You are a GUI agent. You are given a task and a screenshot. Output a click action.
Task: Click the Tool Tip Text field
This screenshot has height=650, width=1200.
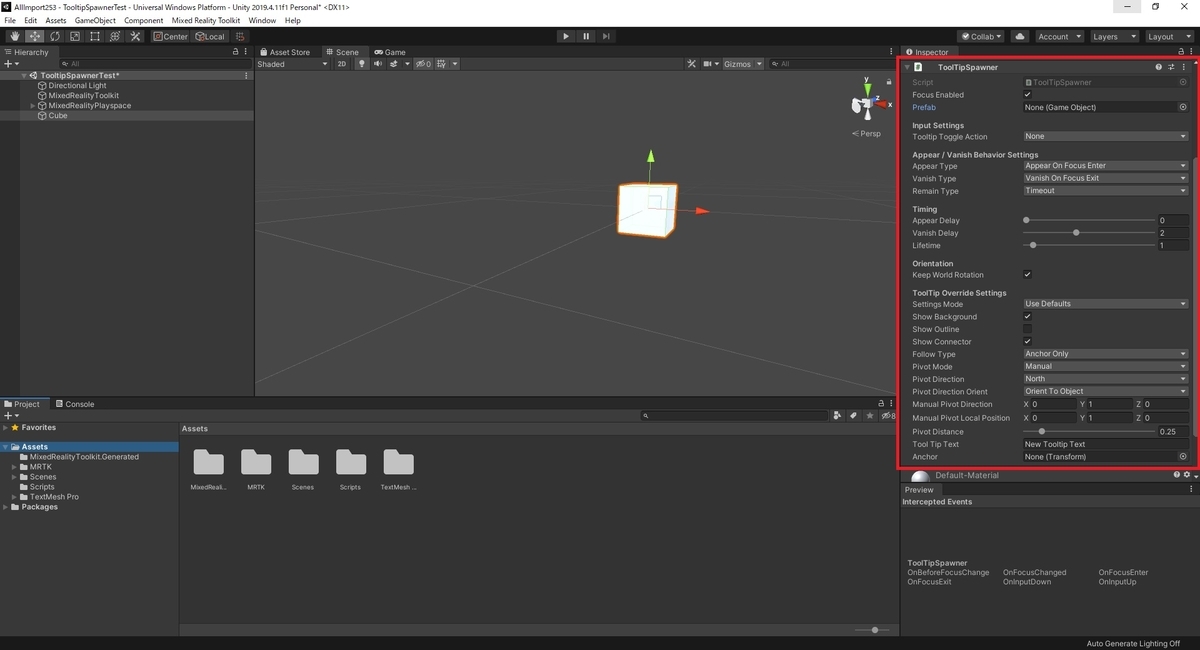[1105, 444]
